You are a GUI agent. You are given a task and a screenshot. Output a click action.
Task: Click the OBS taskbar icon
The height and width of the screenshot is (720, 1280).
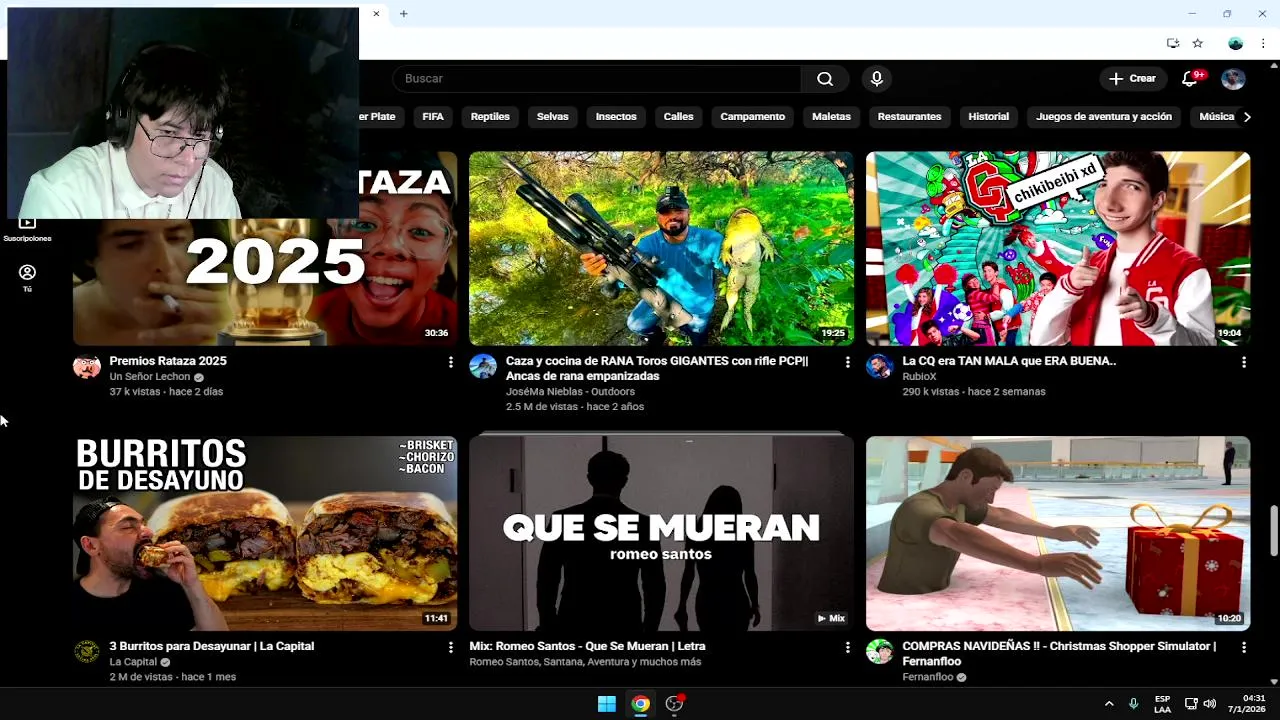pyautogui.click(x=675, y=704)
